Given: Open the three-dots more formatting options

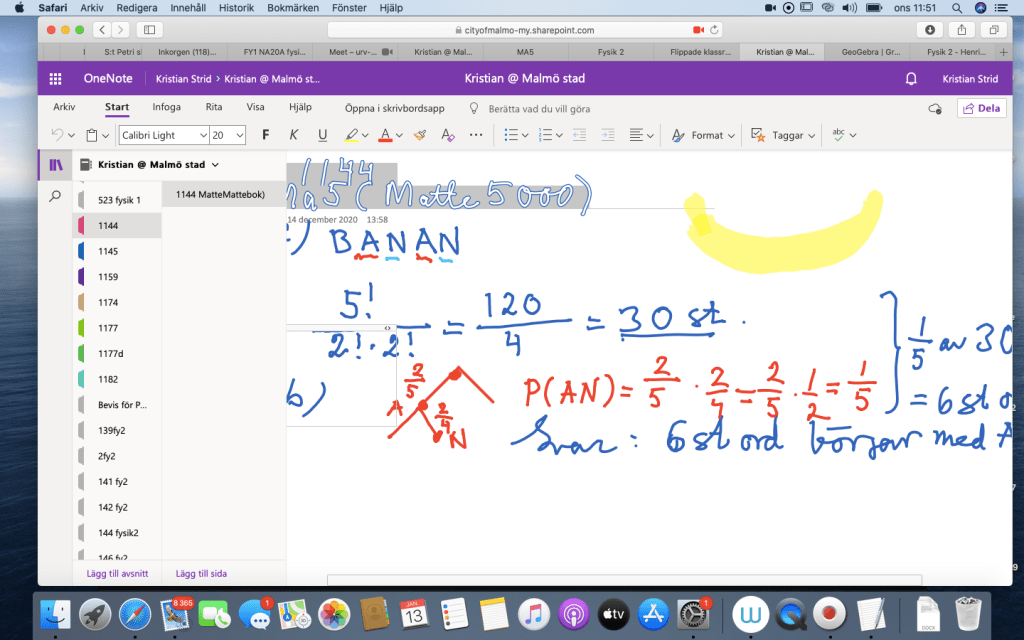Looking at the screenshot, I should 476,135.
